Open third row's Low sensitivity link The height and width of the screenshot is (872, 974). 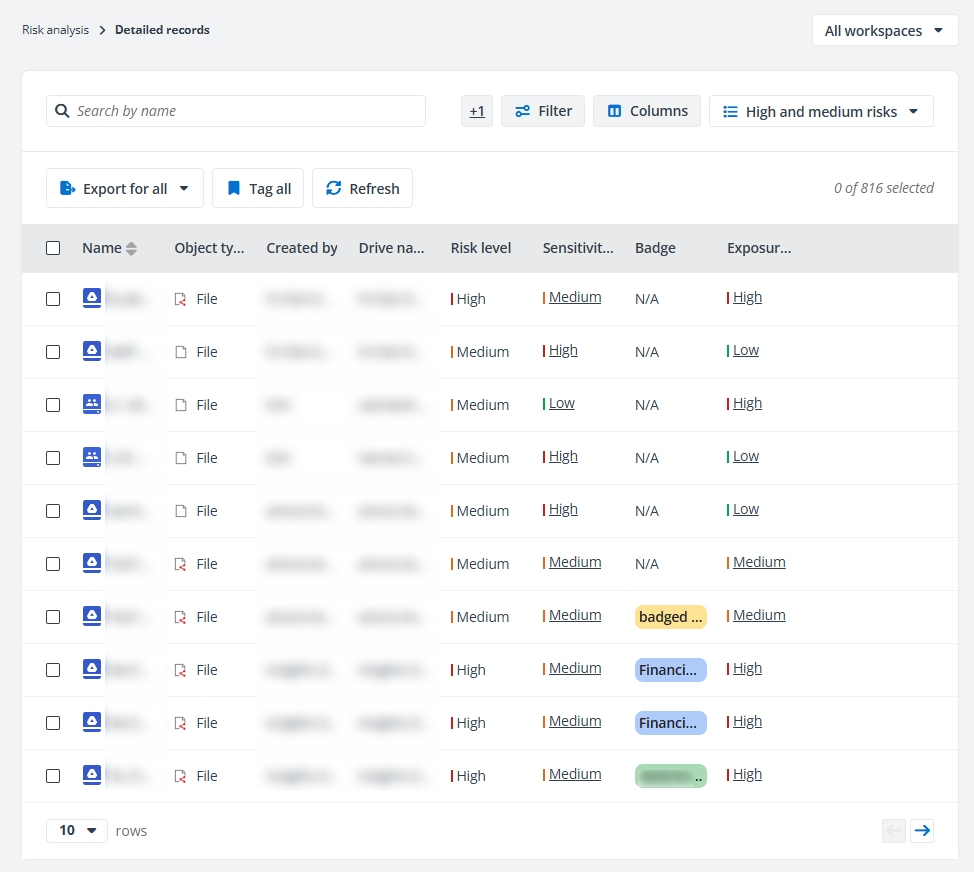tap(562, 404)
